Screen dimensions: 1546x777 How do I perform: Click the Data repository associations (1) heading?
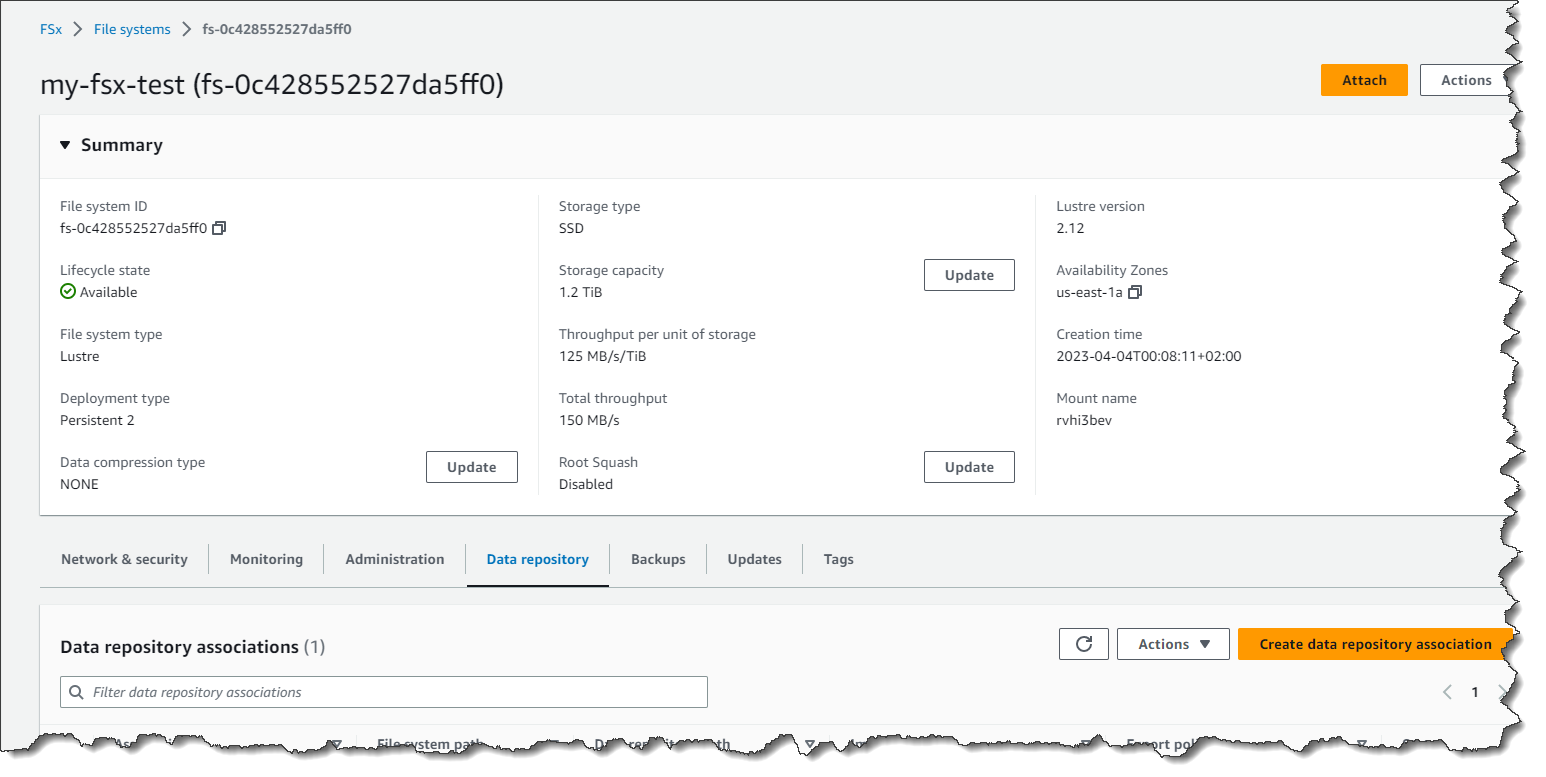[x=193, y=647]
